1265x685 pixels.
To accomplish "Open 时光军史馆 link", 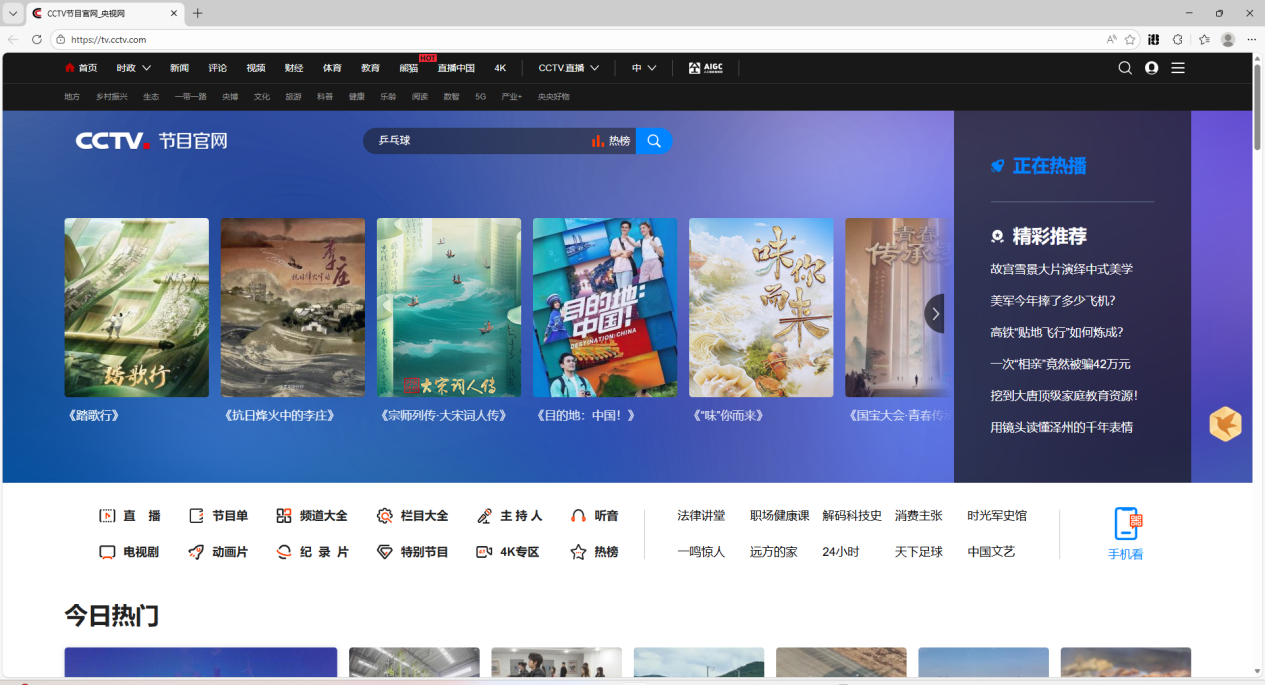I will point(997,516).
